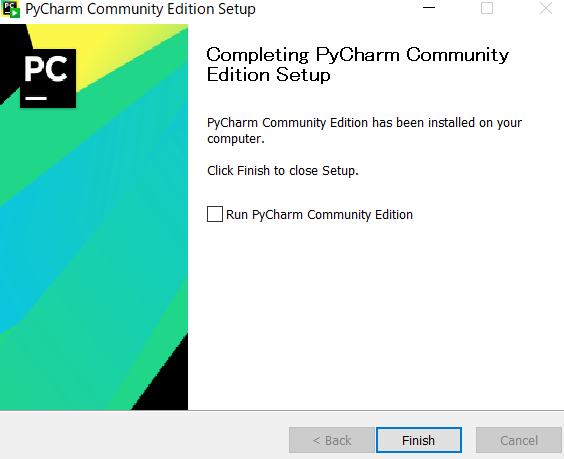The width and height of the screenshot is (564, 459).
Task: Click the 'Completing PyCharm Community Edition Setup' heading
Action: point(358,65)
